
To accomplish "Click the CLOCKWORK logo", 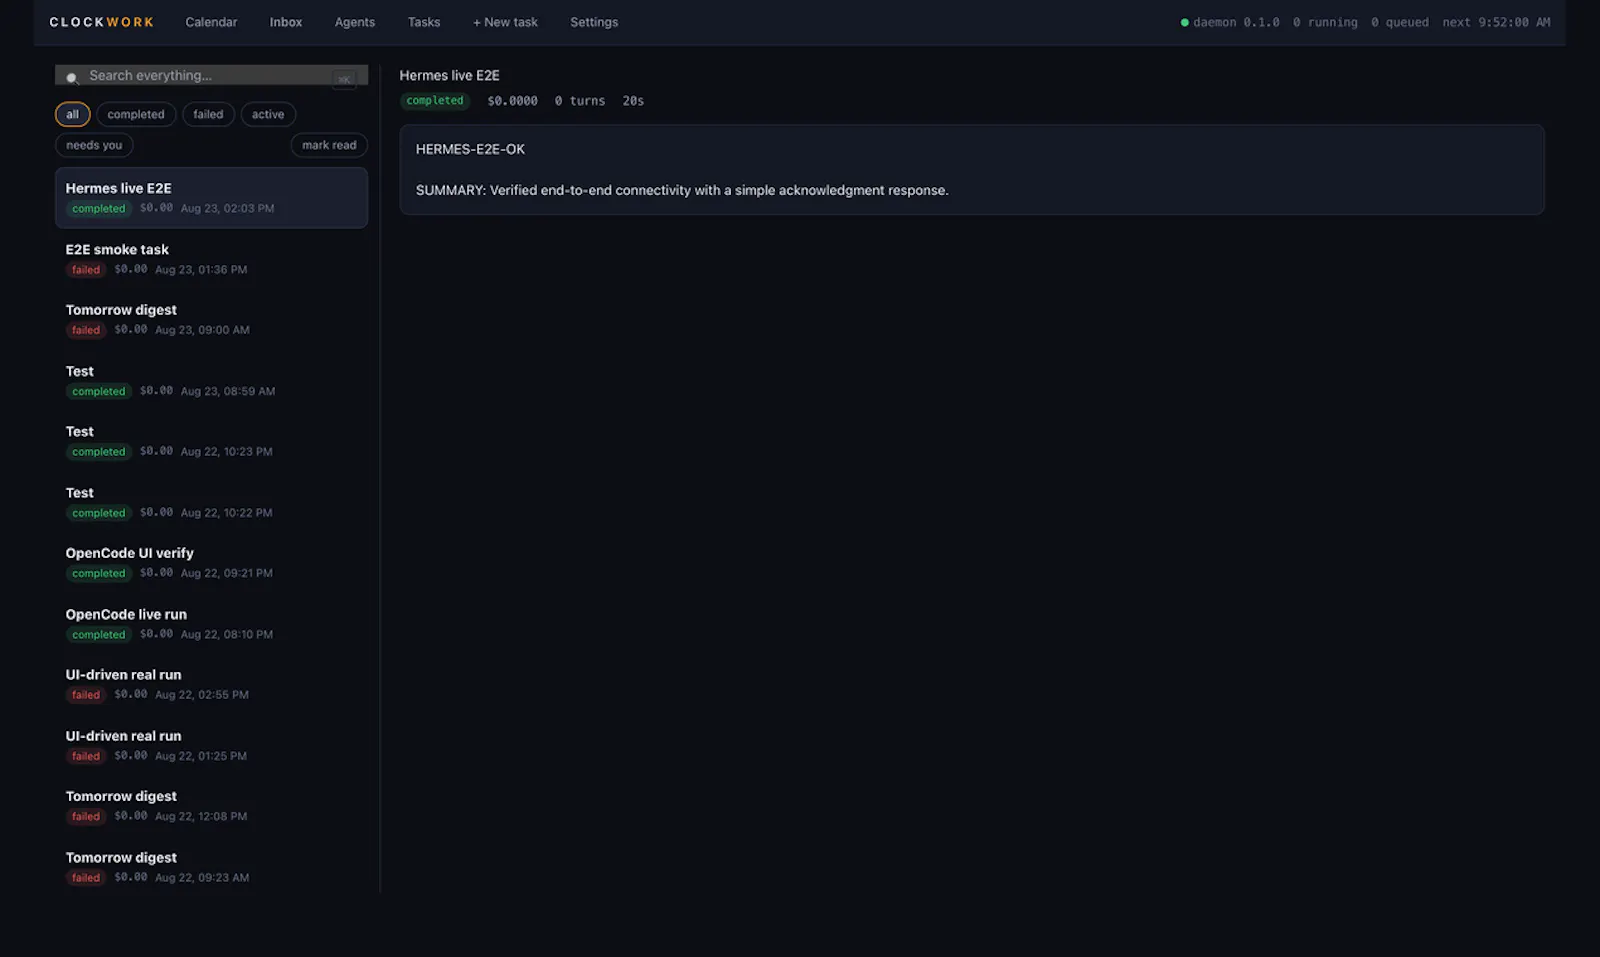I will click(102, 22).
